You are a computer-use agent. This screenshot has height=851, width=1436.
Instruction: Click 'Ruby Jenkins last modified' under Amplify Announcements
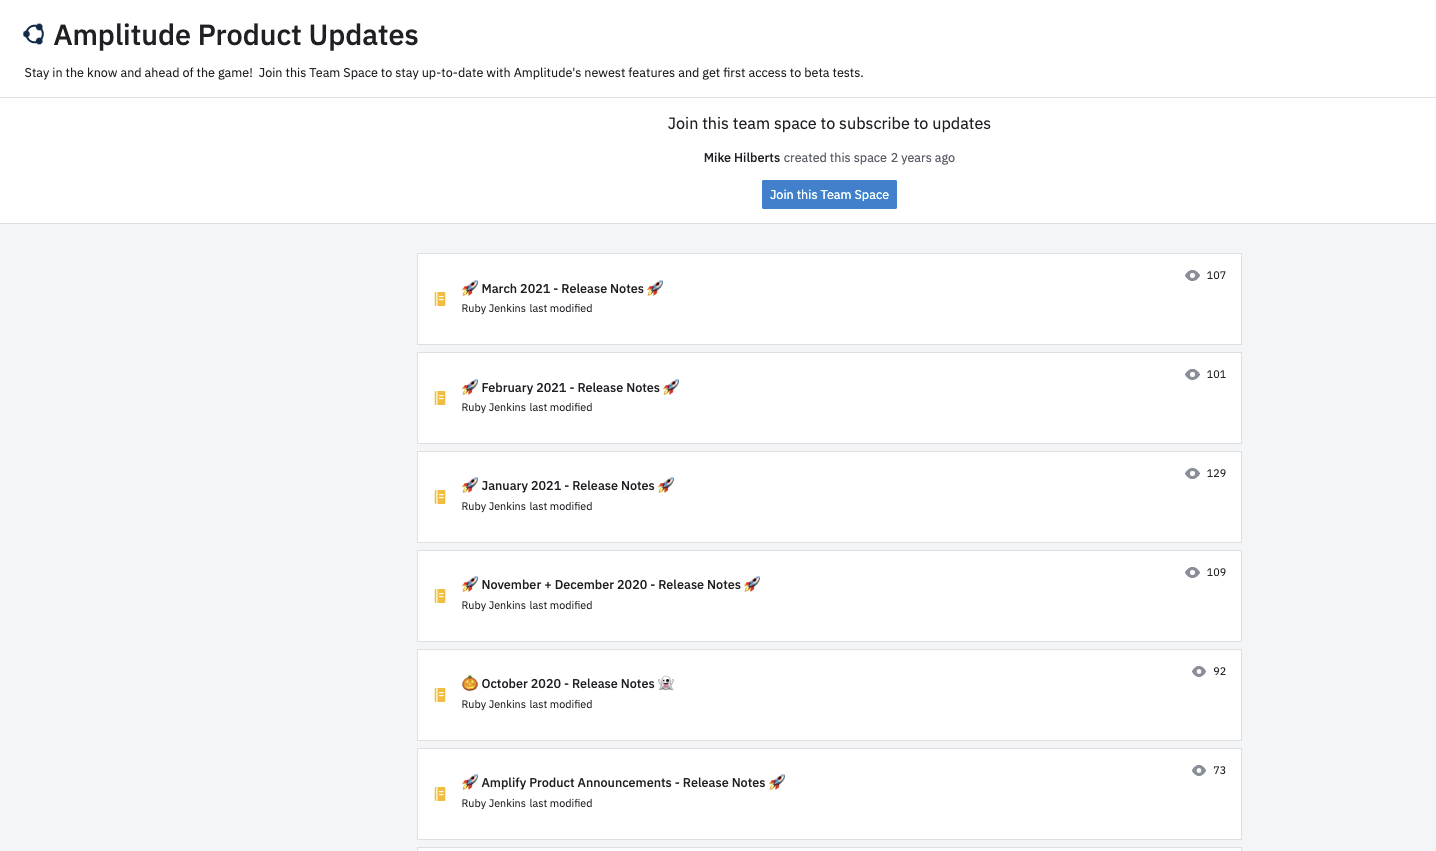point(527,804)
